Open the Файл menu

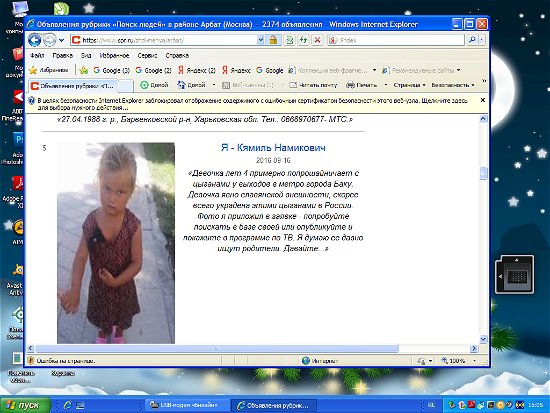click(37, 55)
